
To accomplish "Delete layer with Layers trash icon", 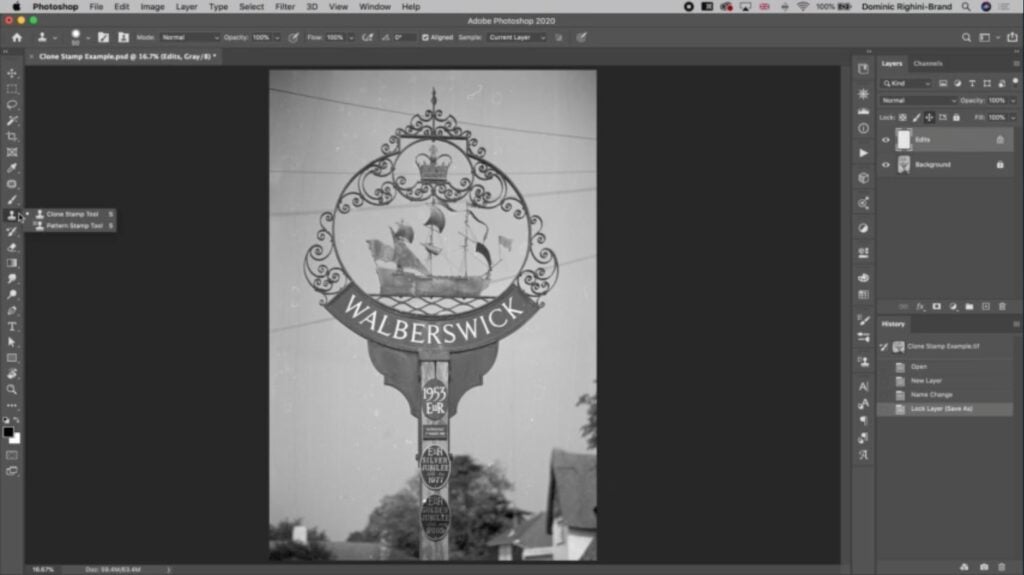I will point(1002,306).
